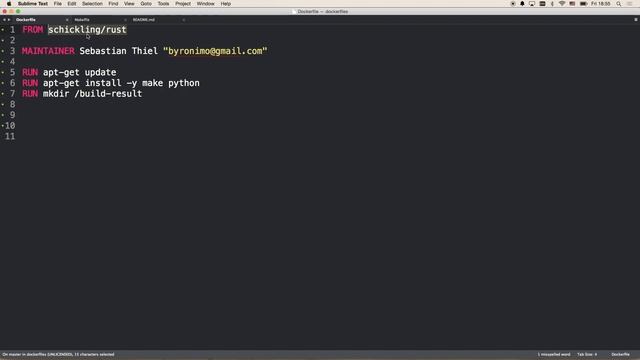Open the Sublime Text application menu
The width and height of the screenshot is (640, 360).
[x=33, y=4]
